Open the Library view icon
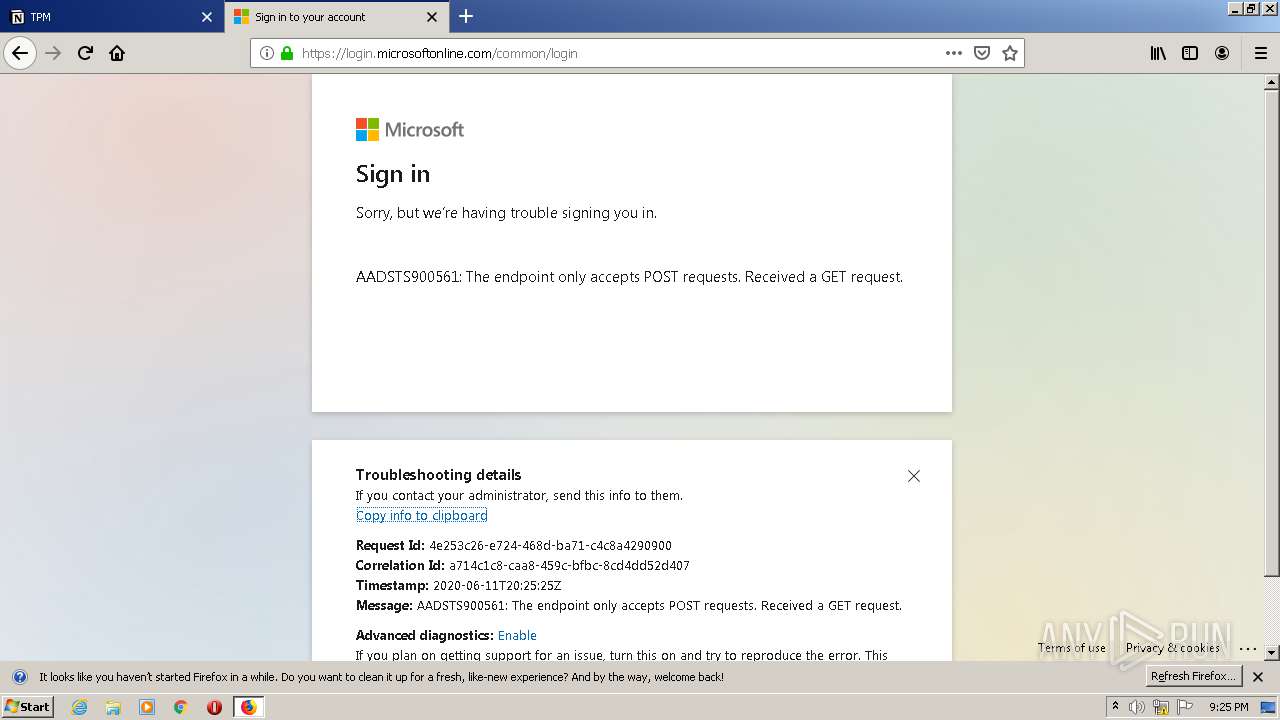1280x720 pixels. tap(1158, 53)
